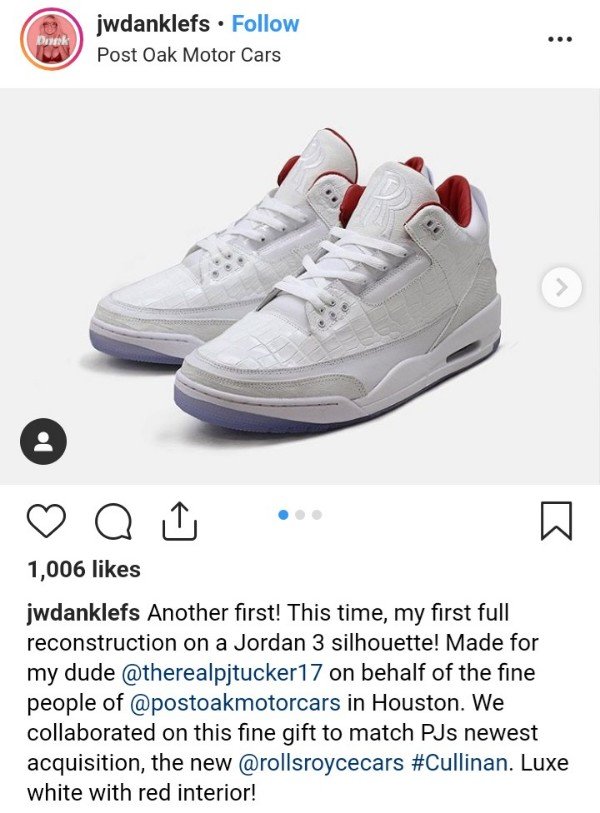Viewport: 600px width, 813px height.
Task: Open the #Cullinan hashtag
Action: pos(459,763)
